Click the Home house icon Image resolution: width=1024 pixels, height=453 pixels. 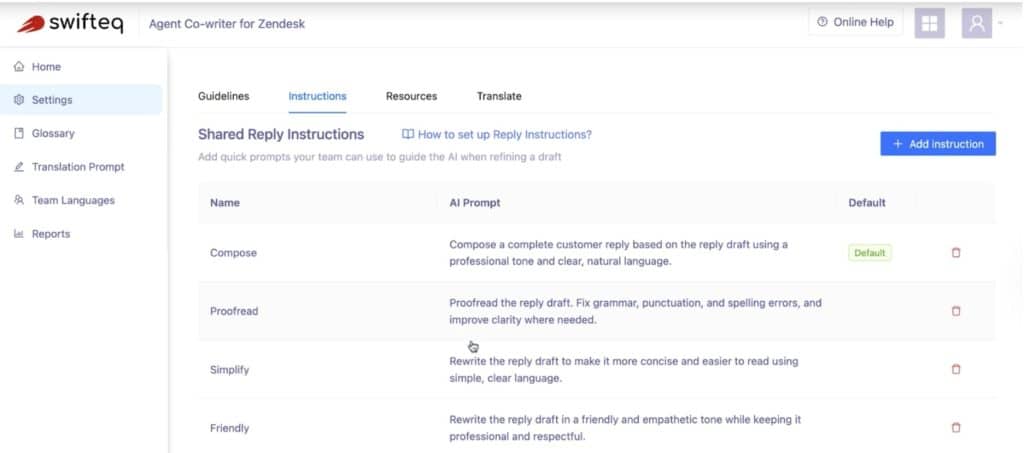click(19, 67)
